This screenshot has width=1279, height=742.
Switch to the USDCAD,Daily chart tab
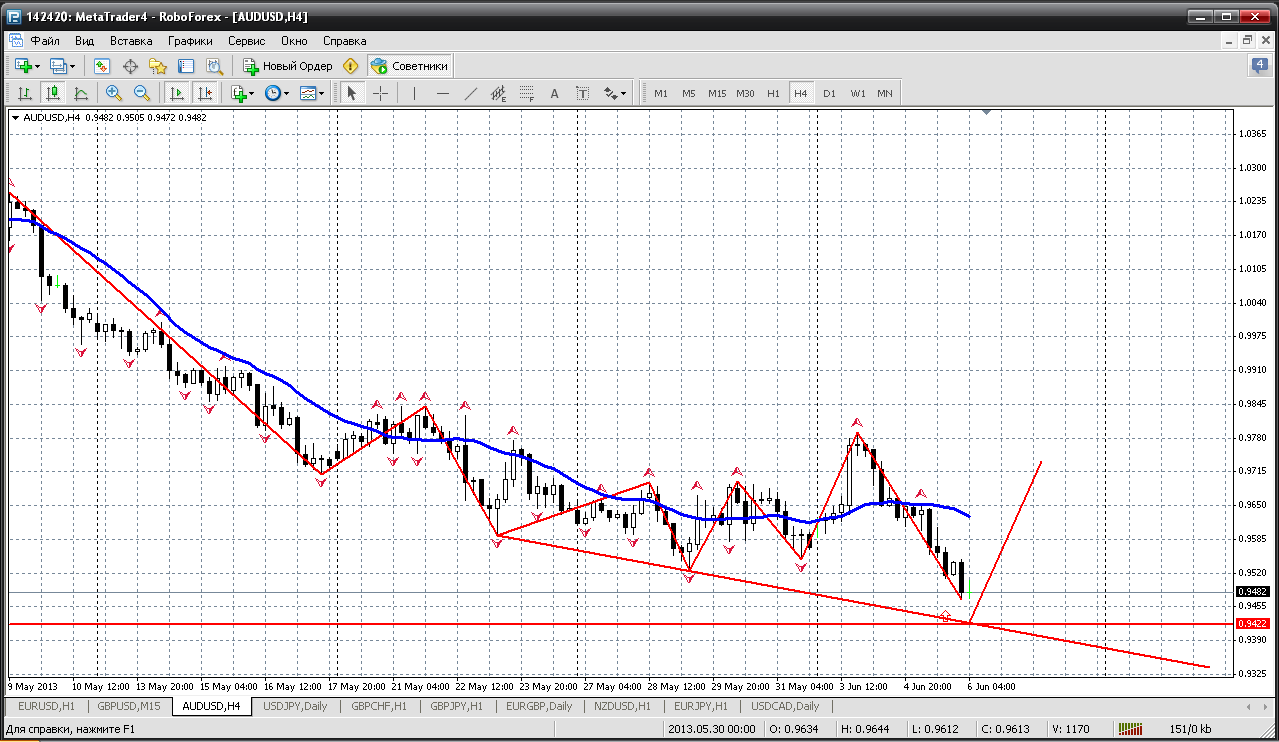tap(785, 706)
